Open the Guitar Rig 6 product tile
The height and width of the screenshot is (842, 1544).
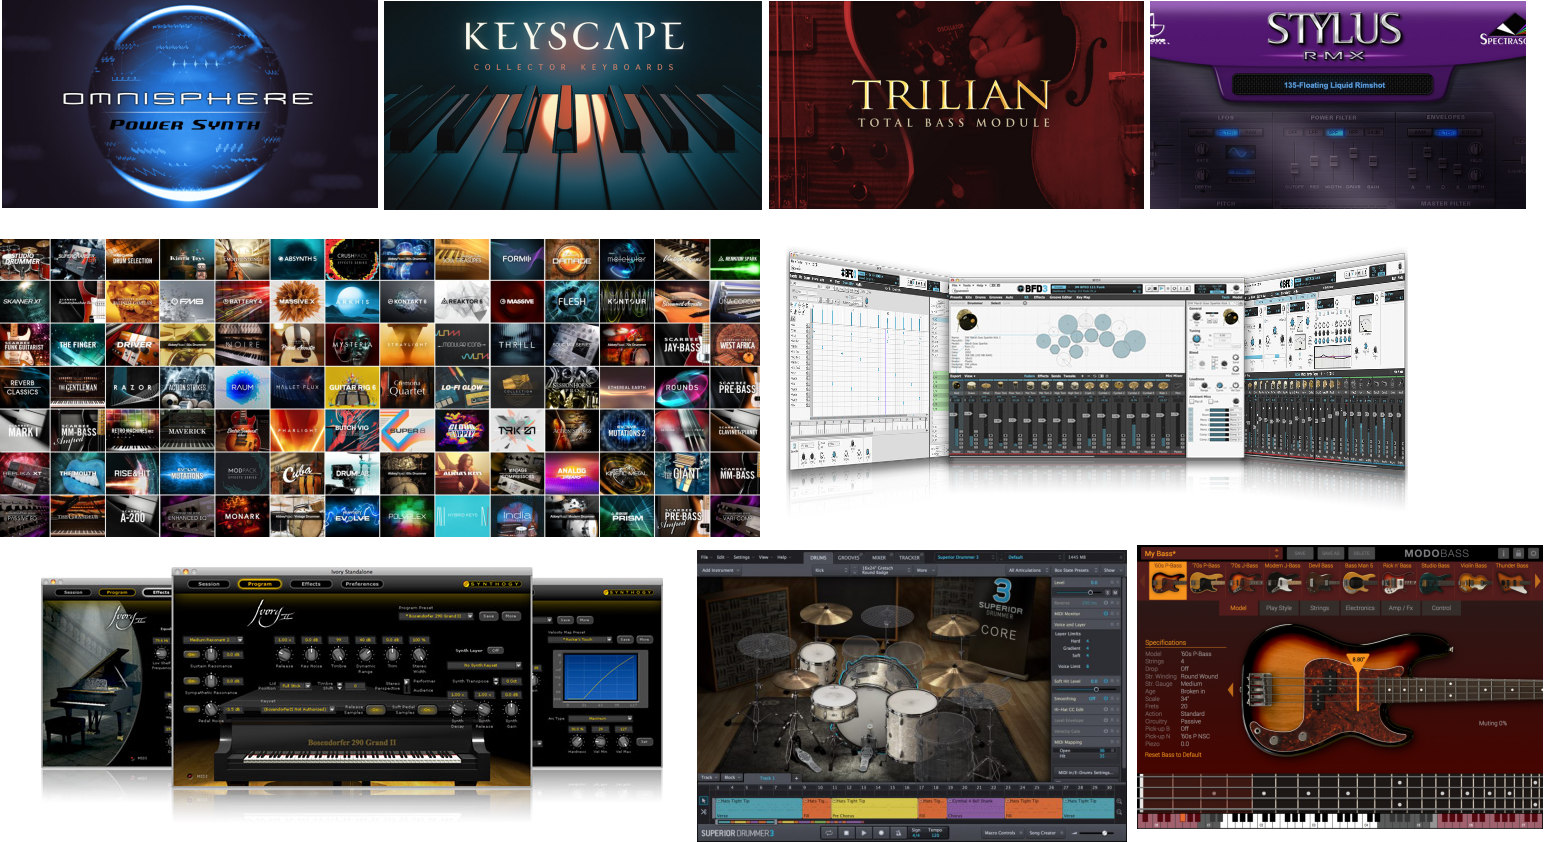(352, 387)
